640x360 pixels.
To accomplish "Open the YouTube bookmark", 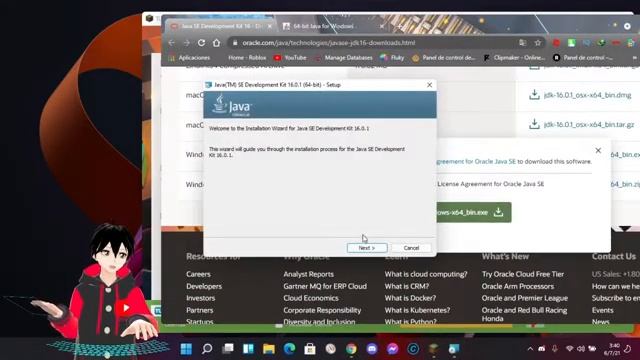I will tap(290, 58).
